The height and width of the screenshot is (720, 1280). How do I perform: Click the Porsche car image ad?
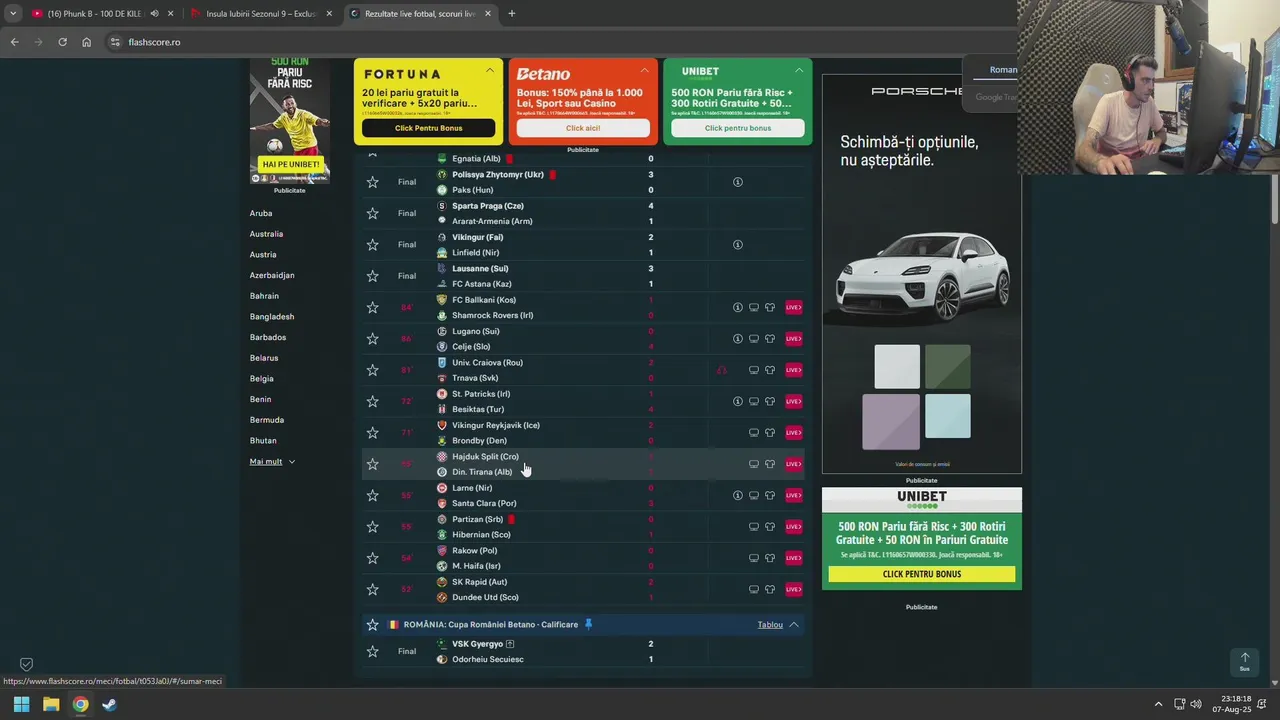[x=922, y=277]
